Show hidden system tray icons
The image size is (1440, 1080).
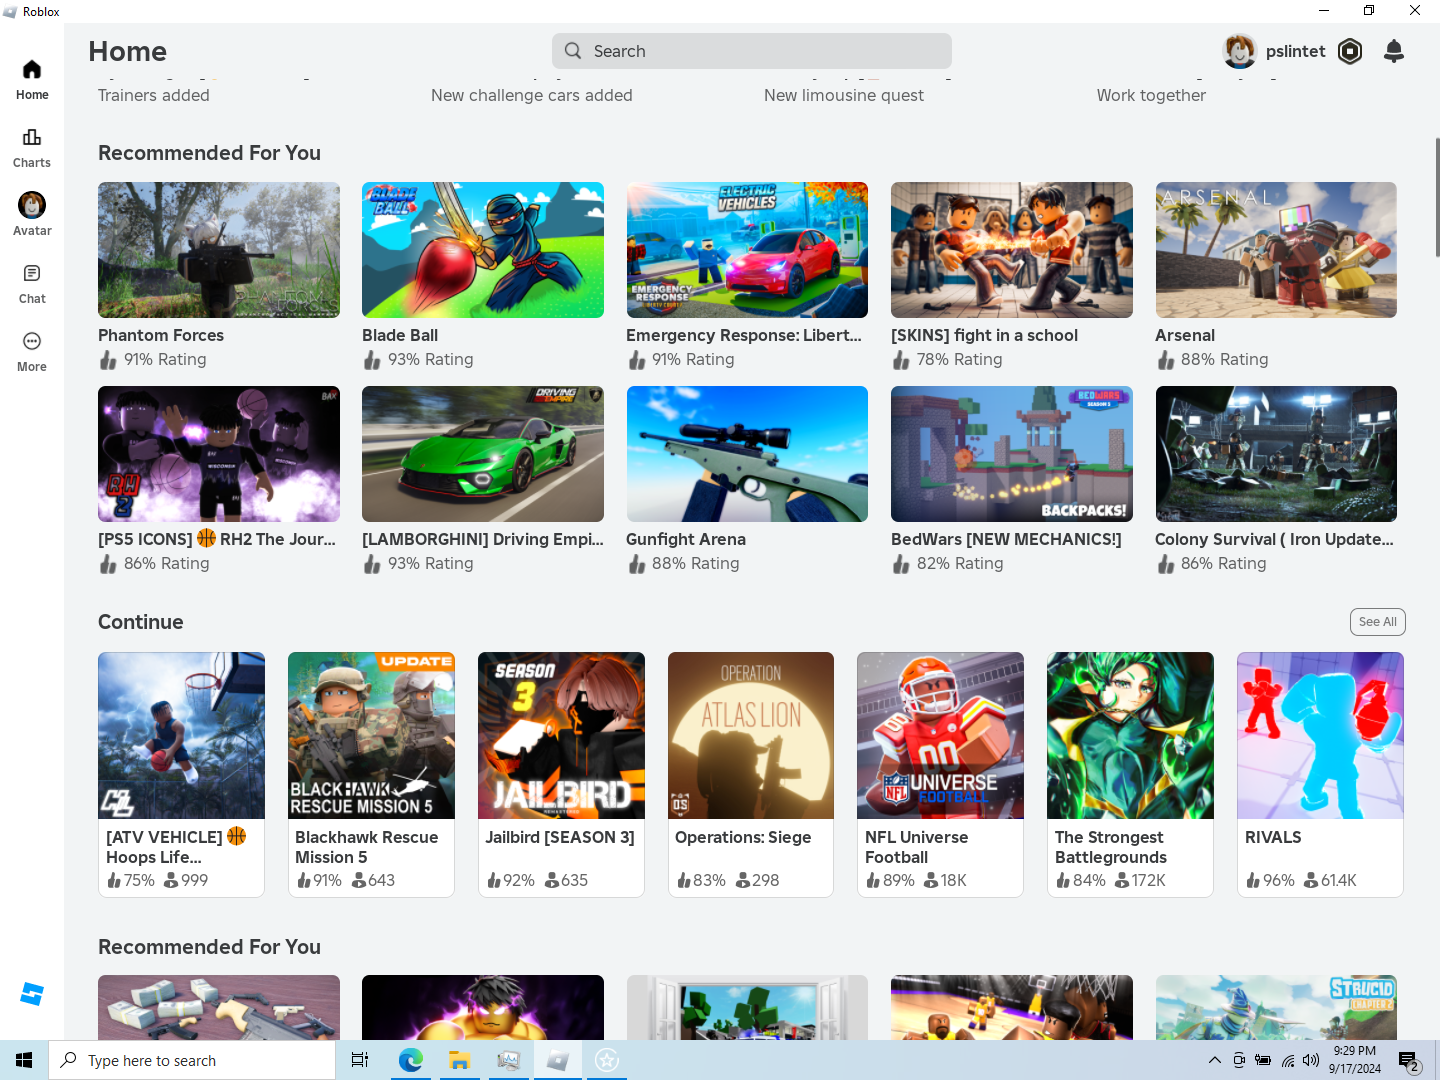pyautogui.click(x=1215, y=1060)
